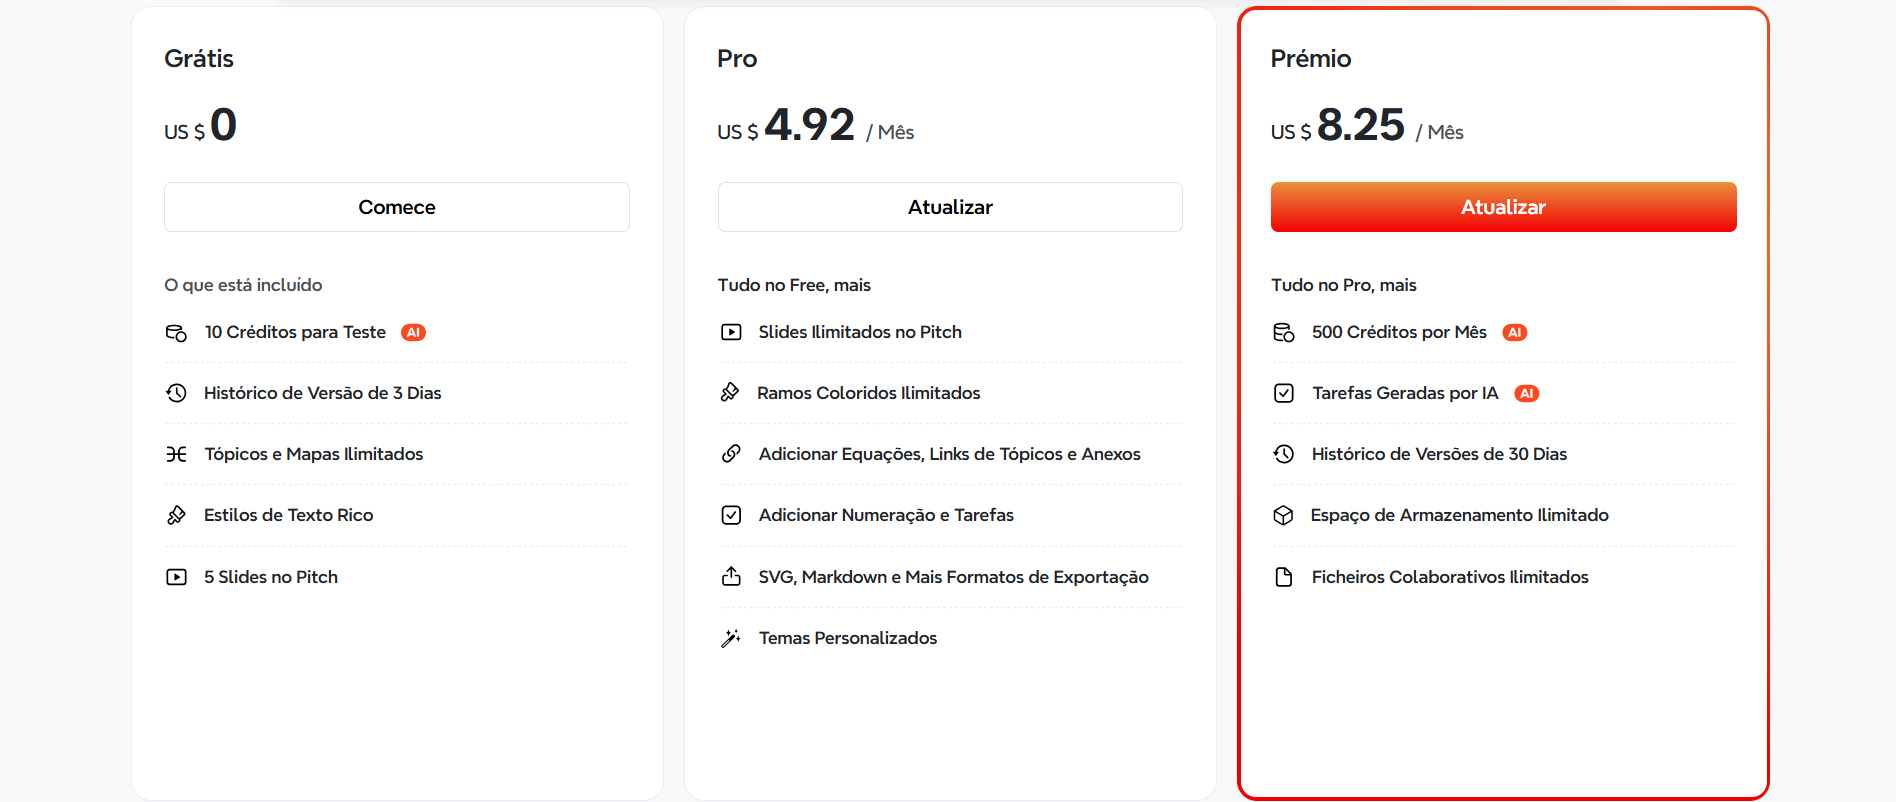
Task: Click the storage cube icon in Prémio plan
Action: pos(1284,515)
